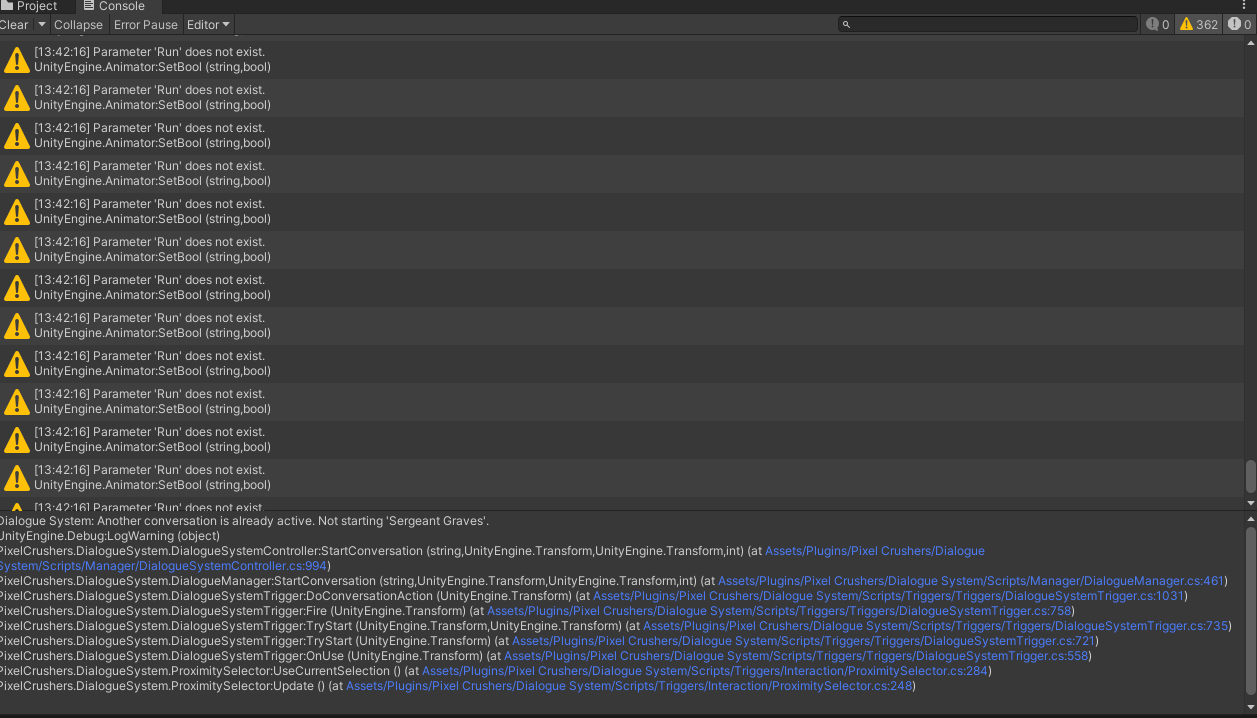This screenshot has height=718, width=1257.
Task: Toggle Error Pause
Action: (146, 24)
